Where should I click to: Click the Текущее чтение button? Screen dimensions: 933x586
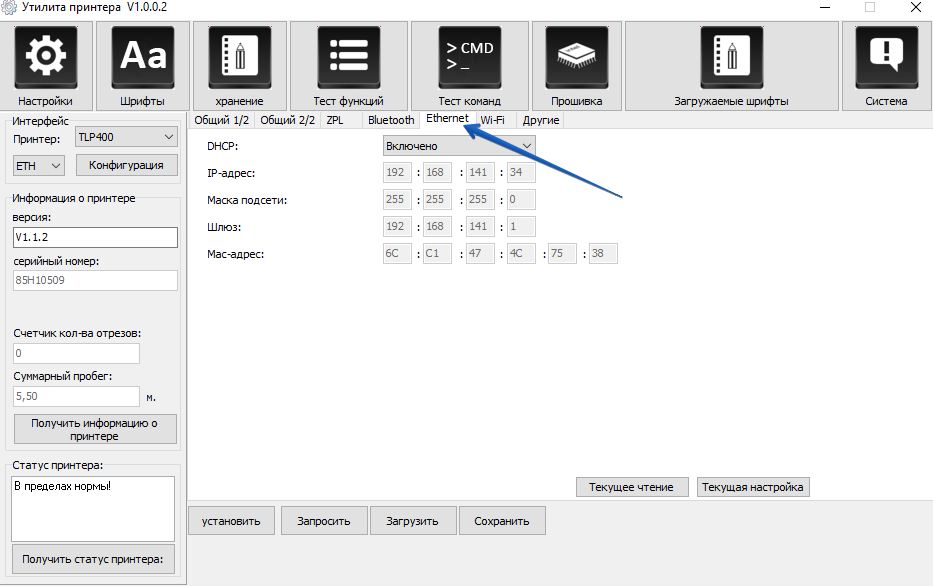631,487
